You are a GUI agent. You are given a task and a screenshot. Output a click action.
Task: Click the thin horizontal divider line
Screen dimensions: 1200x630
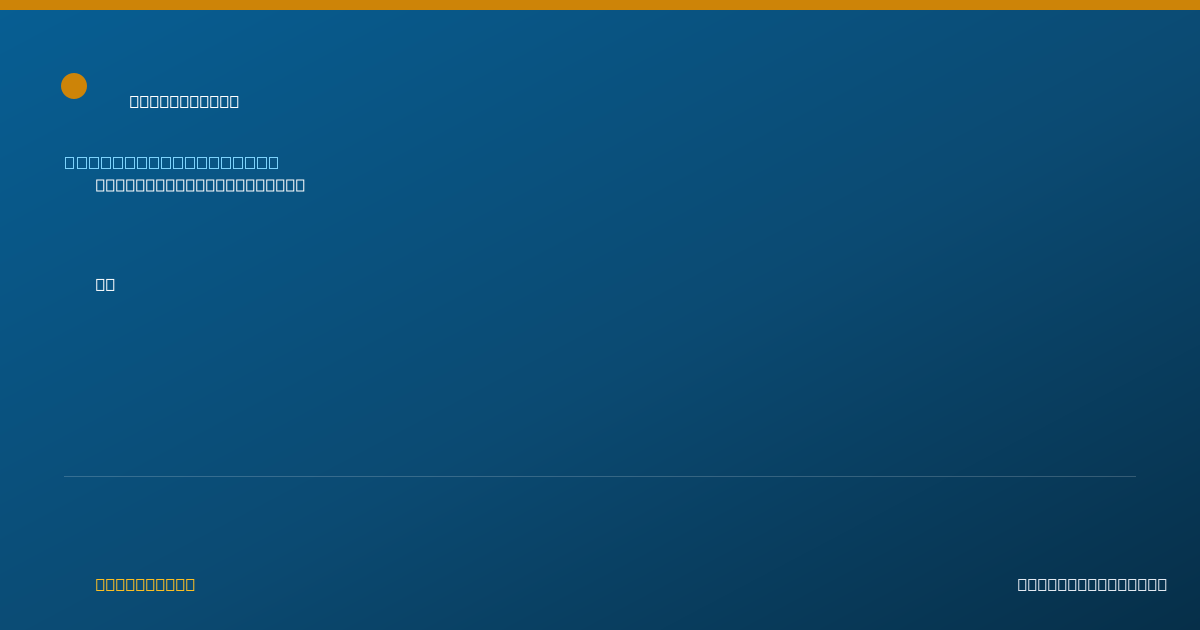coord(600,476)
